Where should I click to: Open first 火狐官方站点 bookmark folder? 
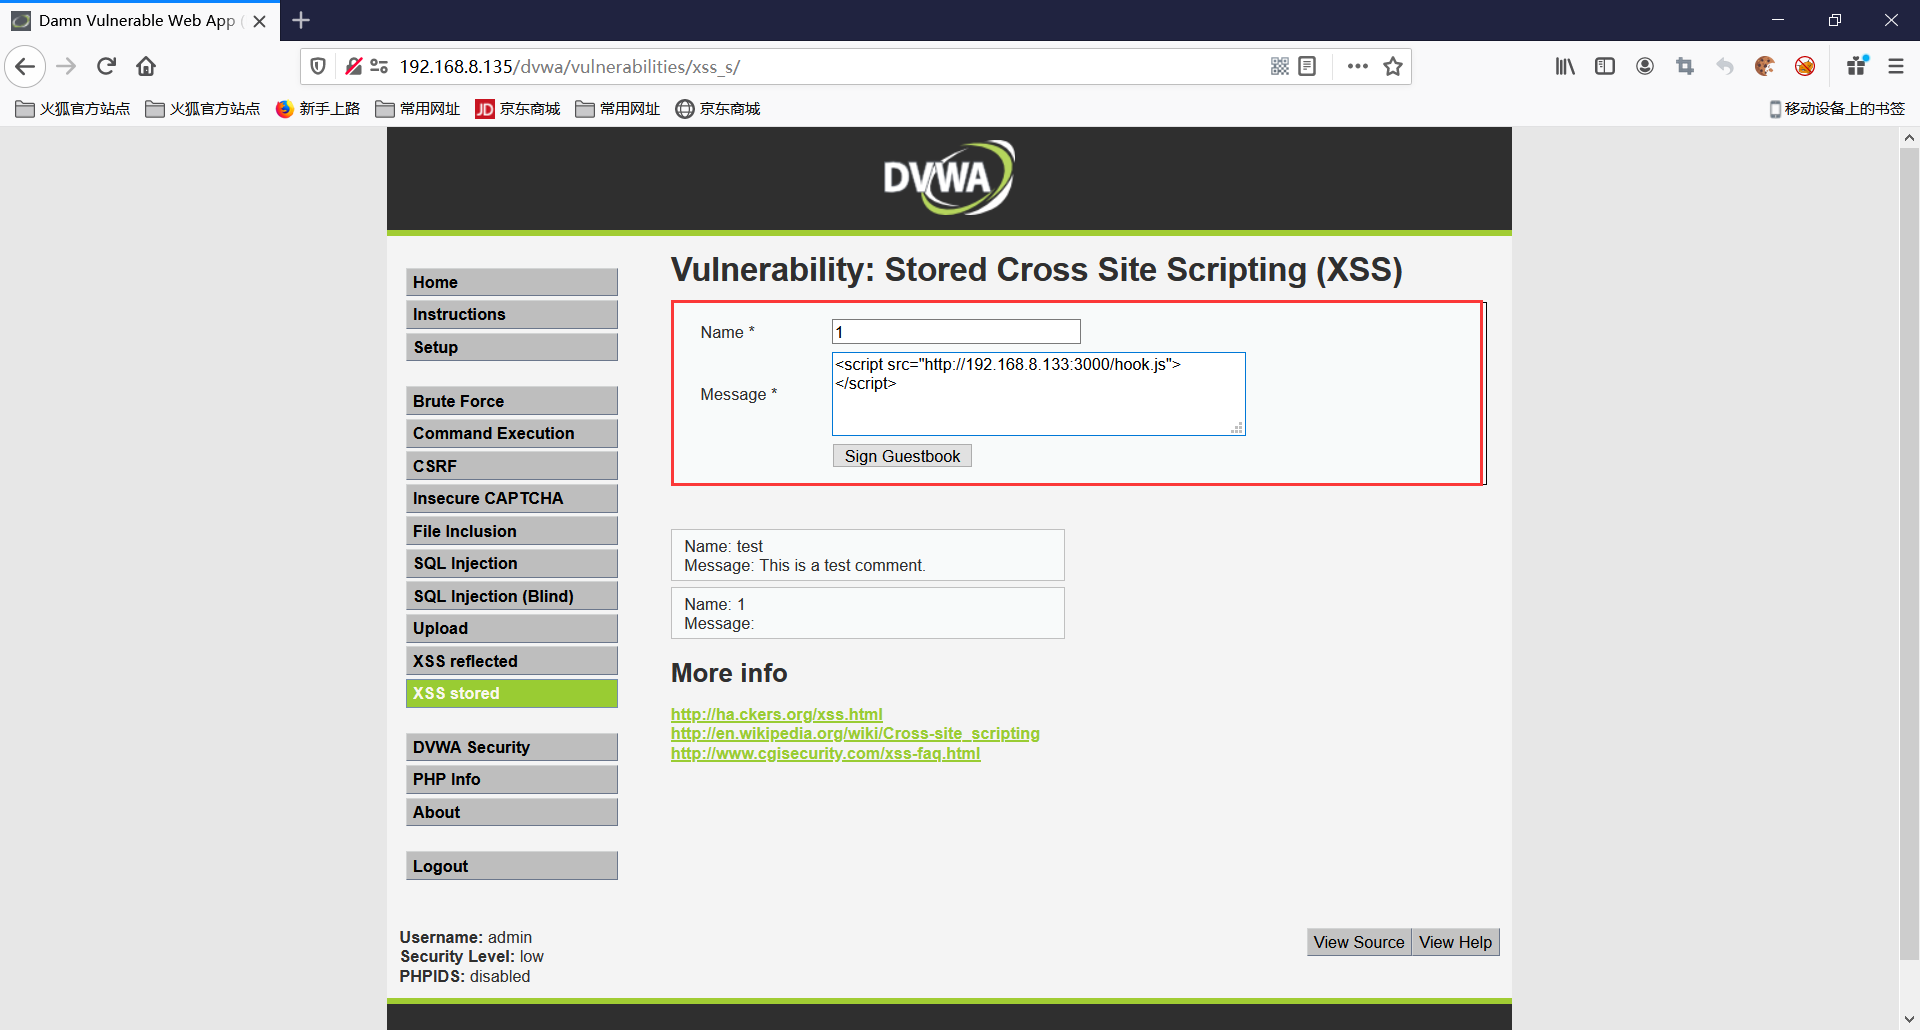pos(73,108)
